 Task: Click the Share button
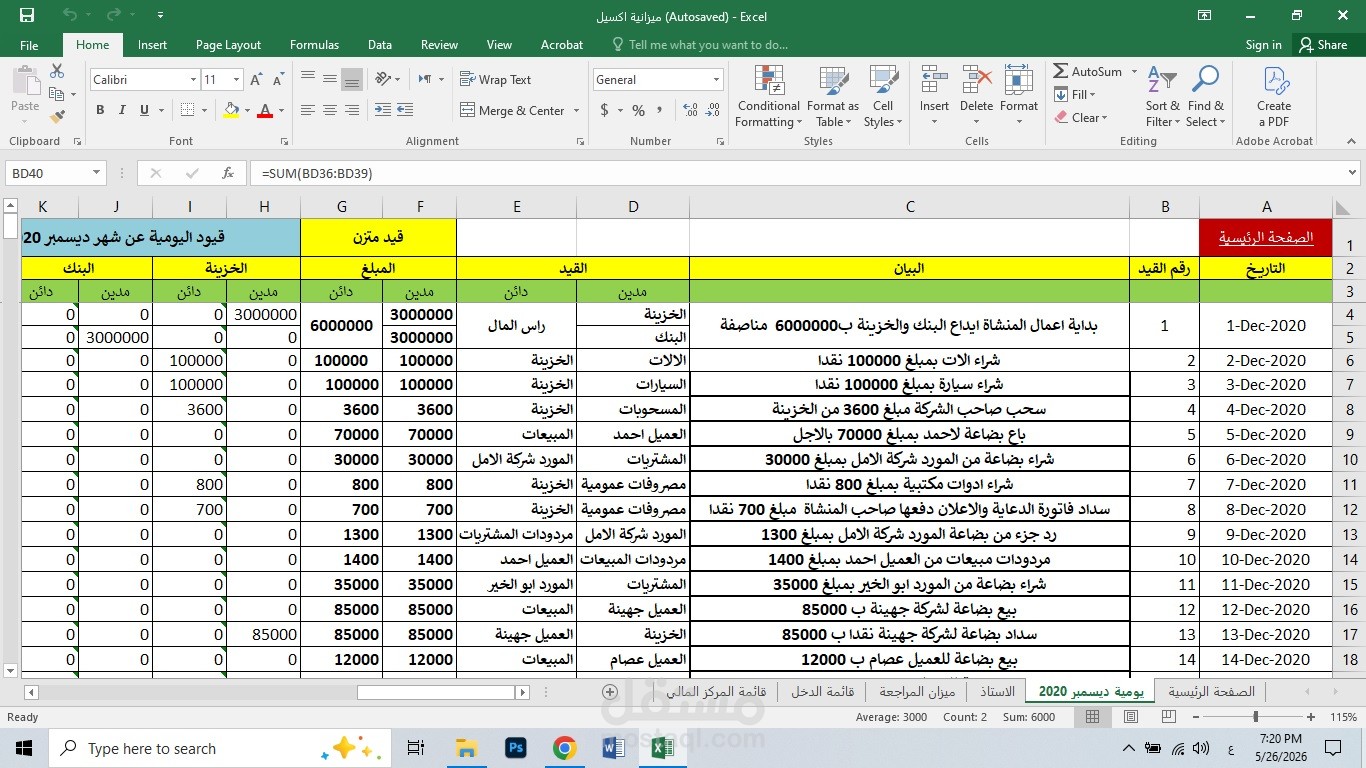(1323, 45)
